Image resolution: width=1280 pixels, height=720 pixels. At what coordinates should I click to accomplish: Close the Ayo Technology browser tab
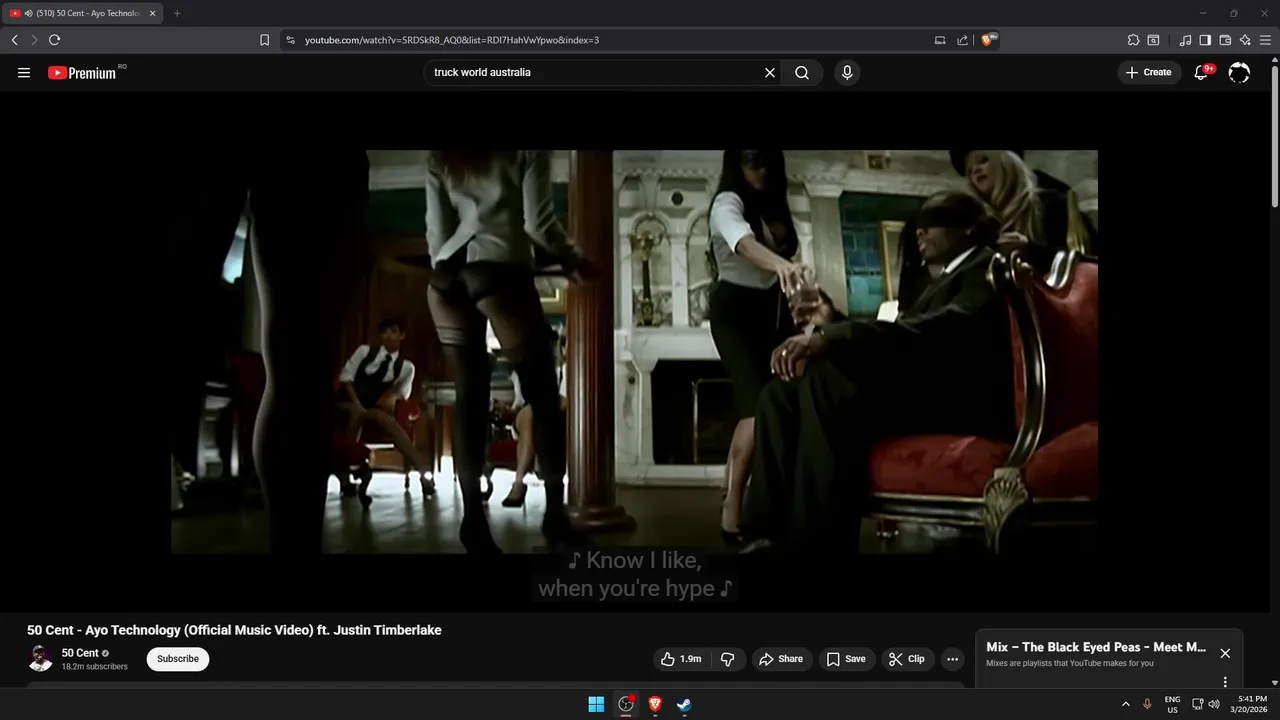[152, 13]
